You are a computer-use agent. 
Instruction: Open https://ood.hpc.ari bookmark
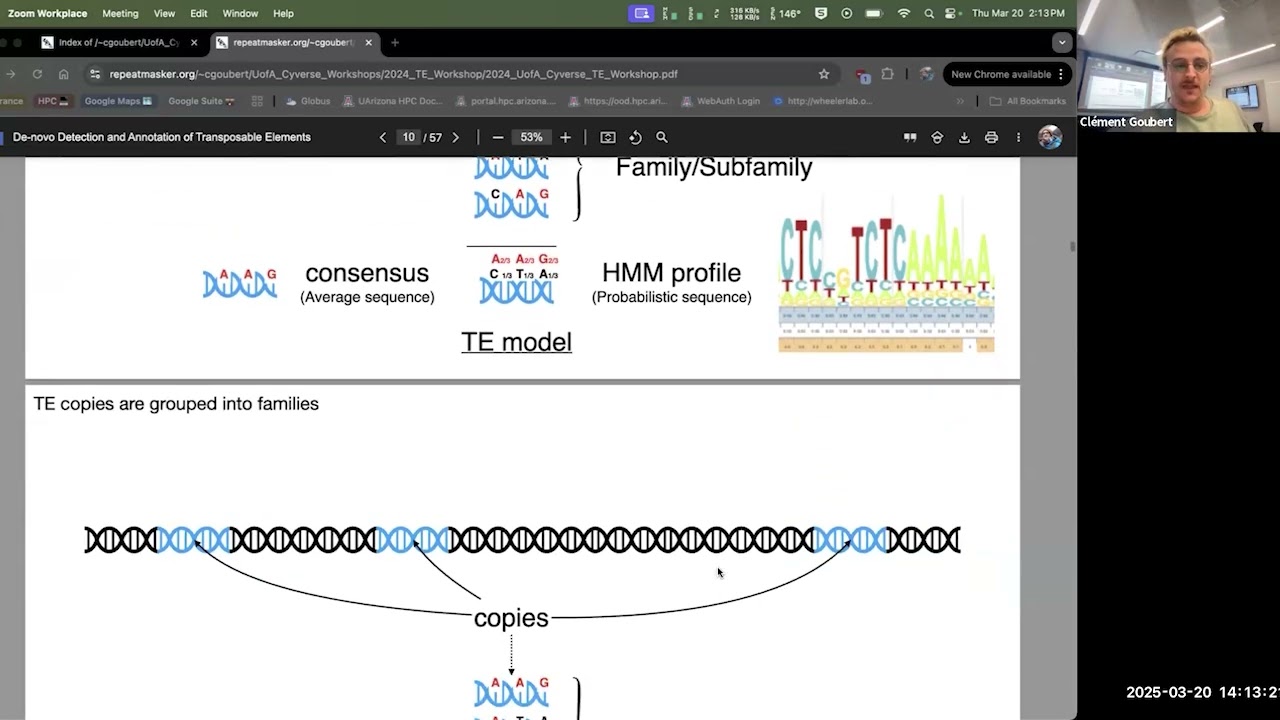point(619,101)
